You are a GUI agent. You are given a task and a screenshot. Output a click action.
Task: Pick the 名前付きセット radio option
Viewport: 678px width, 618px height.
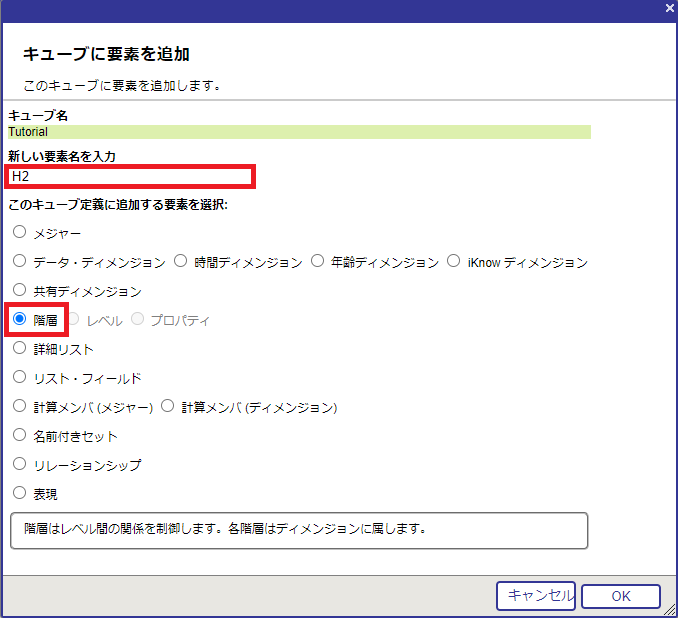(x=20, y=436)
